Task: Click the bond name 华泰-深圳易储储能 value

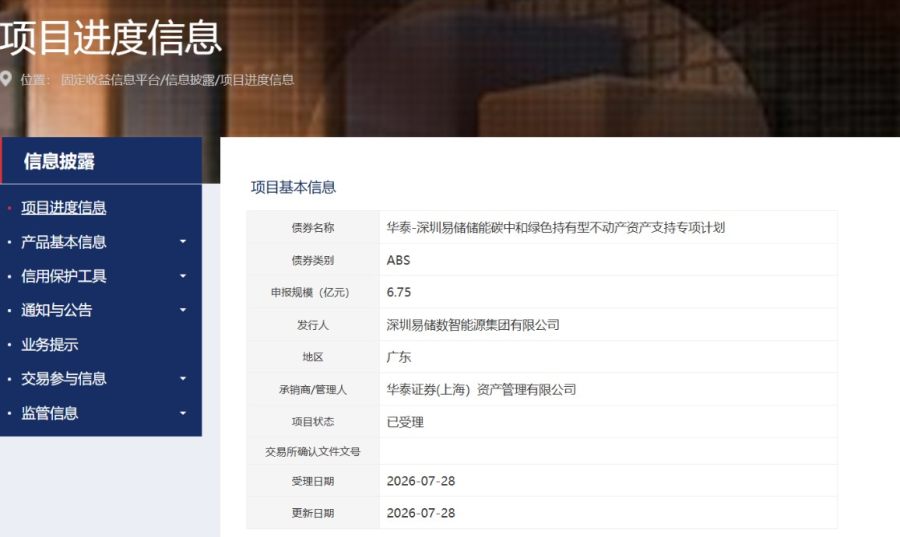Action: (x=556, y=228)
